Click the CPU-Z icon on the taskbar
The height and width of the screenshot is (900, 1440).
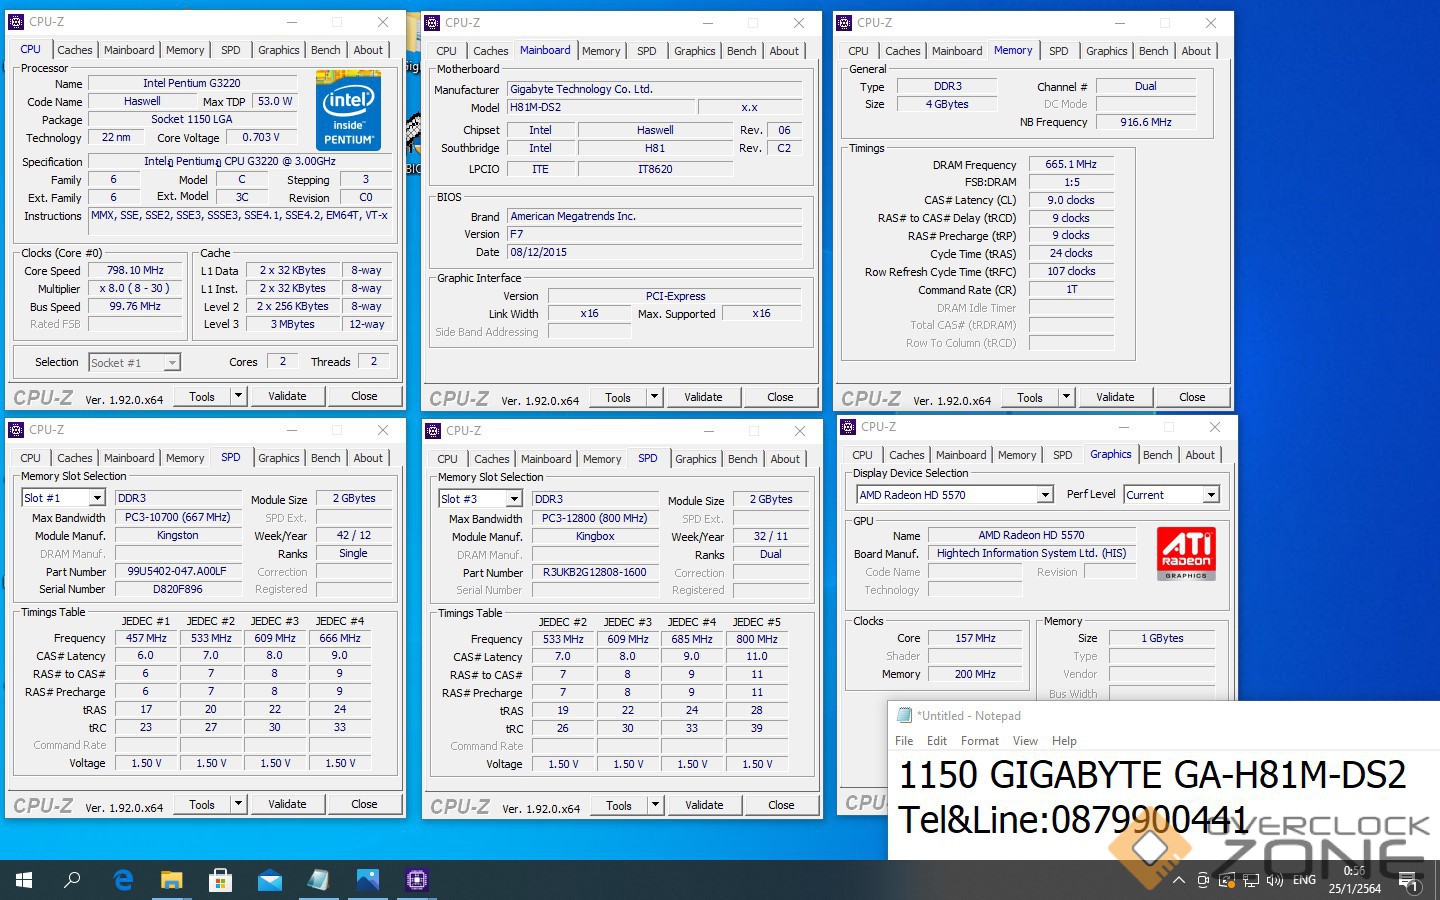[x=417, y=880]
